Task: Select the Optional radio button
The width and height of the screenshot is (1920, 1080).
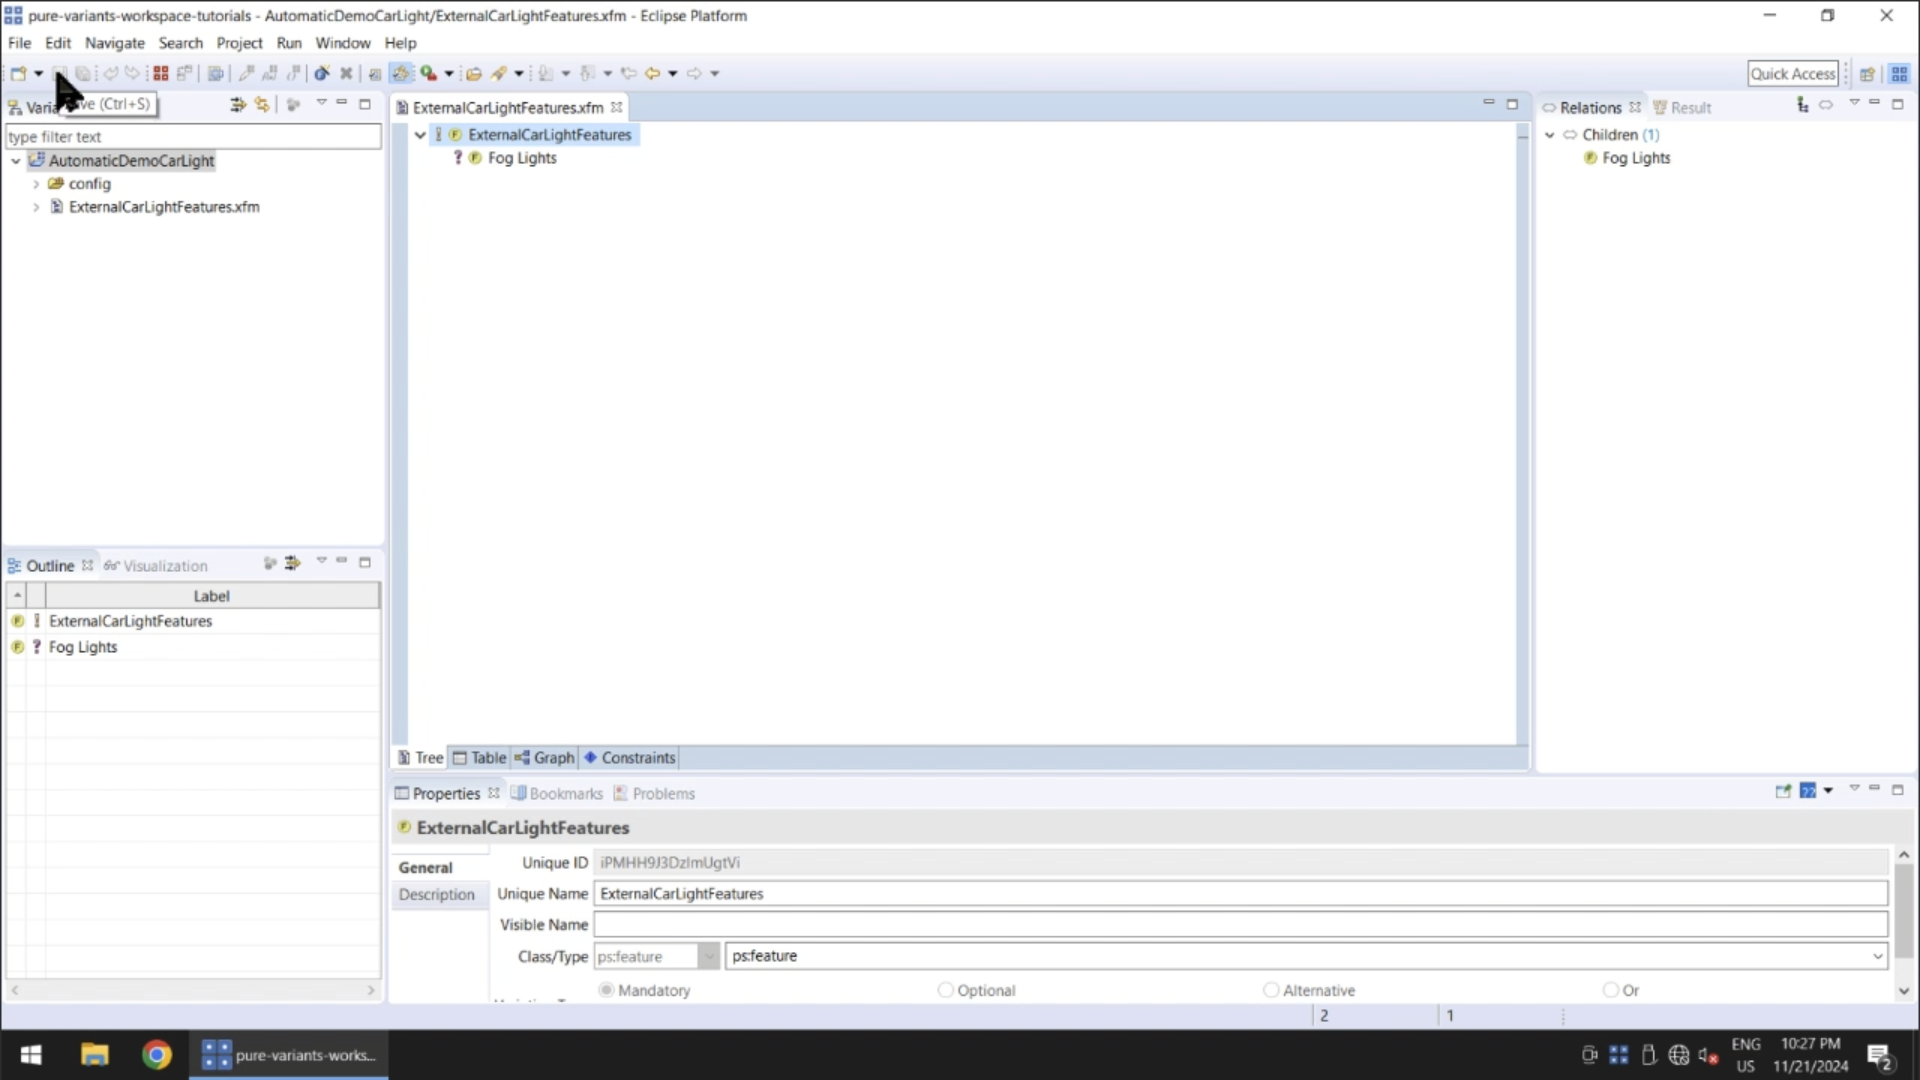Action: click(946, 990)
